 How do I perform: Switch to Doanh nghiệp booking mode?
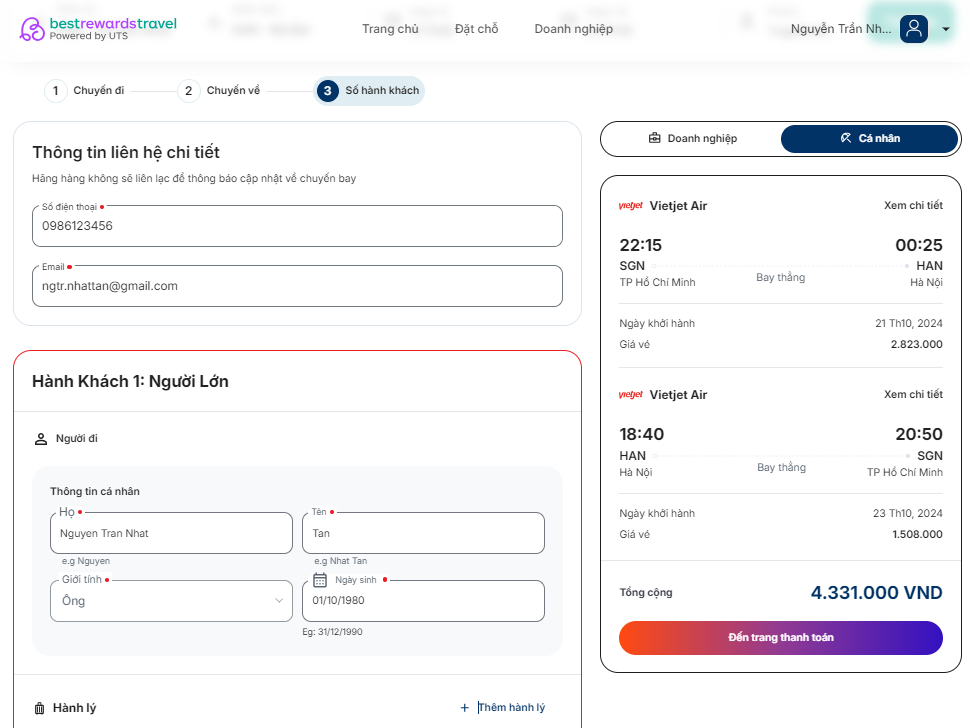coord(692,139)
